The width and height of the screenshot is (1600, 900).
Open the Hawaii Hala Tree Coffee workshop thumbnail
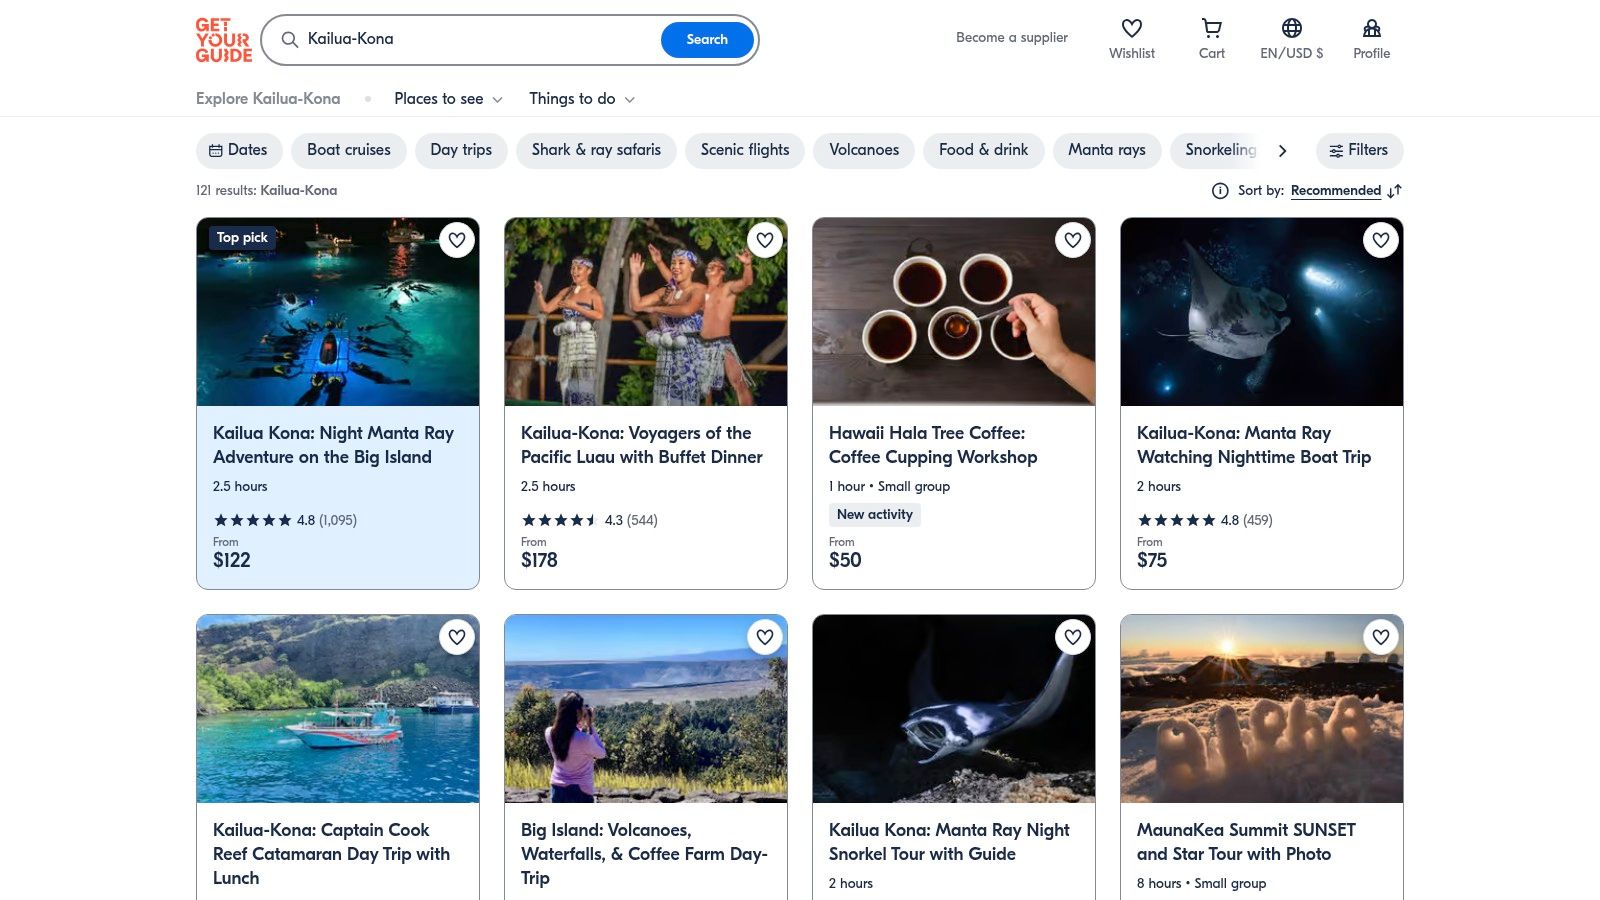point(953,311)
